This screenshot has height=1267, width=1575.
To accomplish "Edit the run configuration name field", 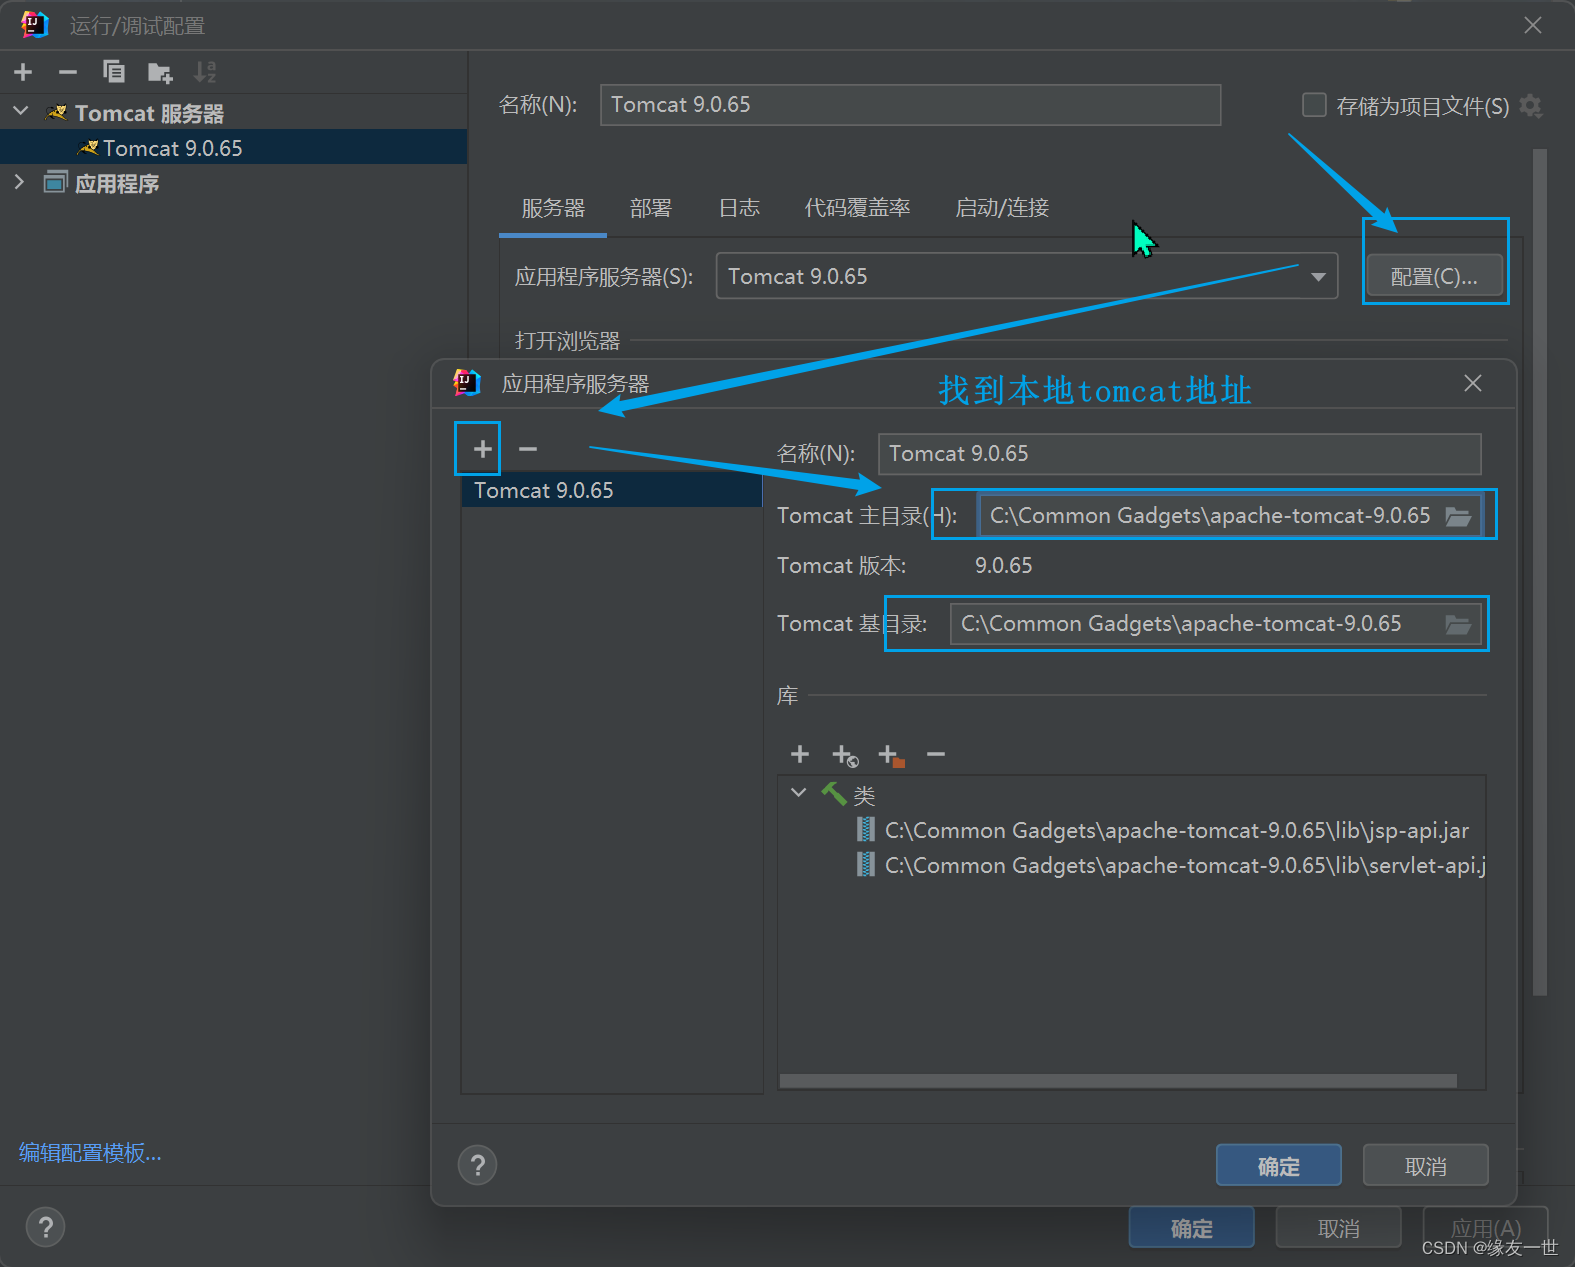I will click(910, 105).
